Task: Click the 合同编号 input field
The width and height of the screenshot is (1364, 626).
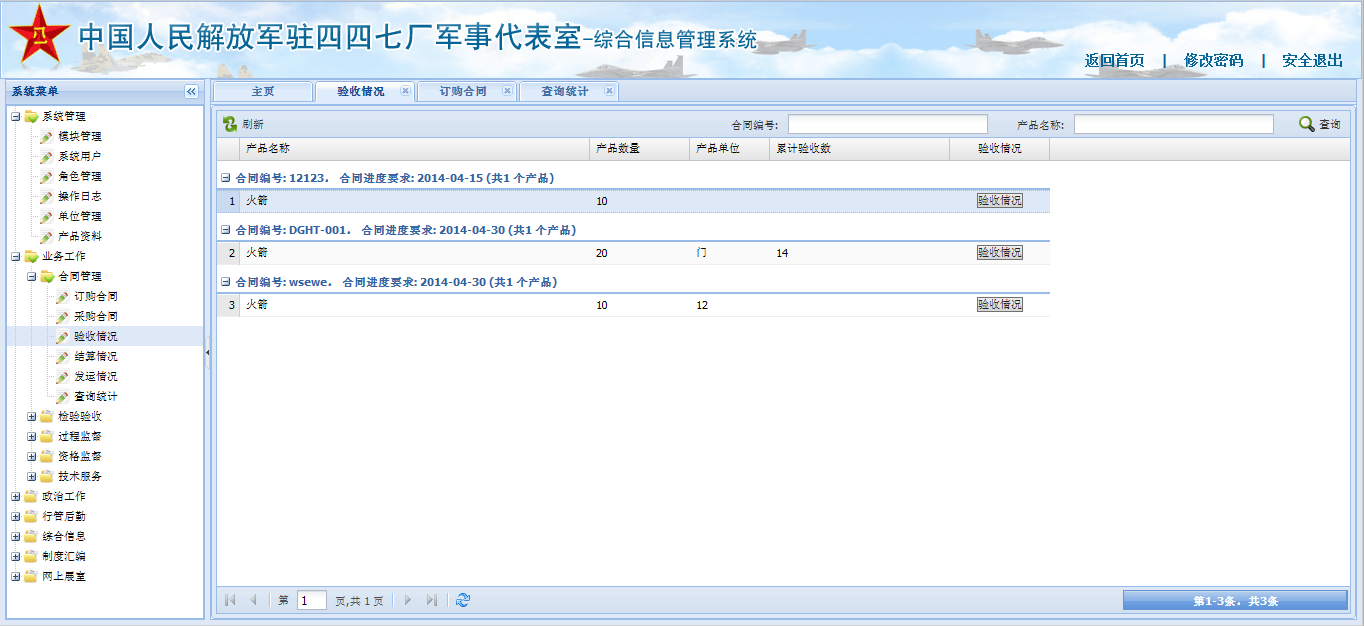Action: click(x=887, y=124)
